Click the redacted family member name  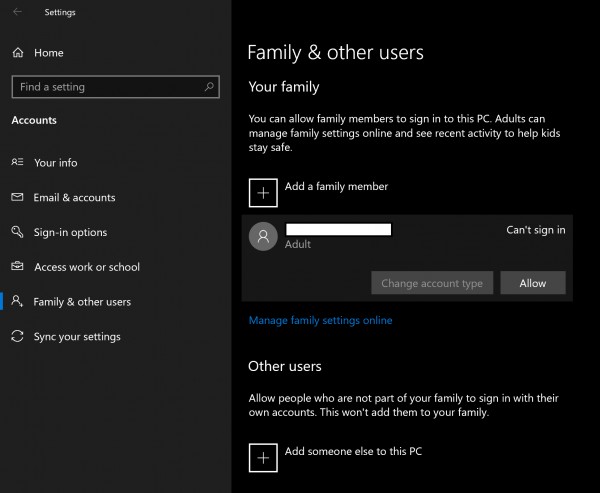tap(339, 229)
